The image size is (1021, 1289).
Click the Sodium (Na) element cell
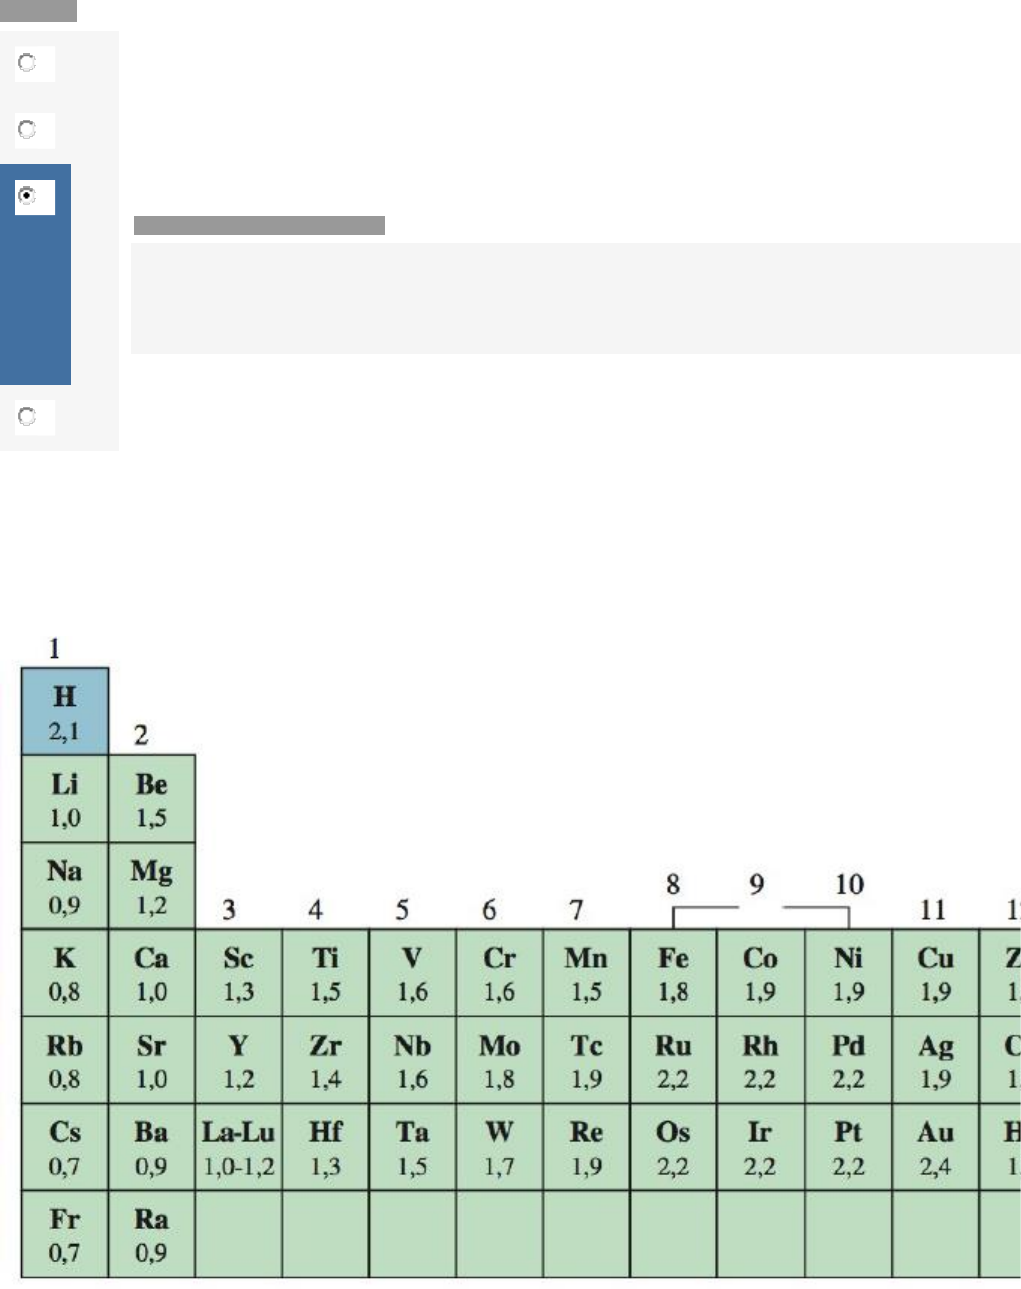tap(65, 886)
